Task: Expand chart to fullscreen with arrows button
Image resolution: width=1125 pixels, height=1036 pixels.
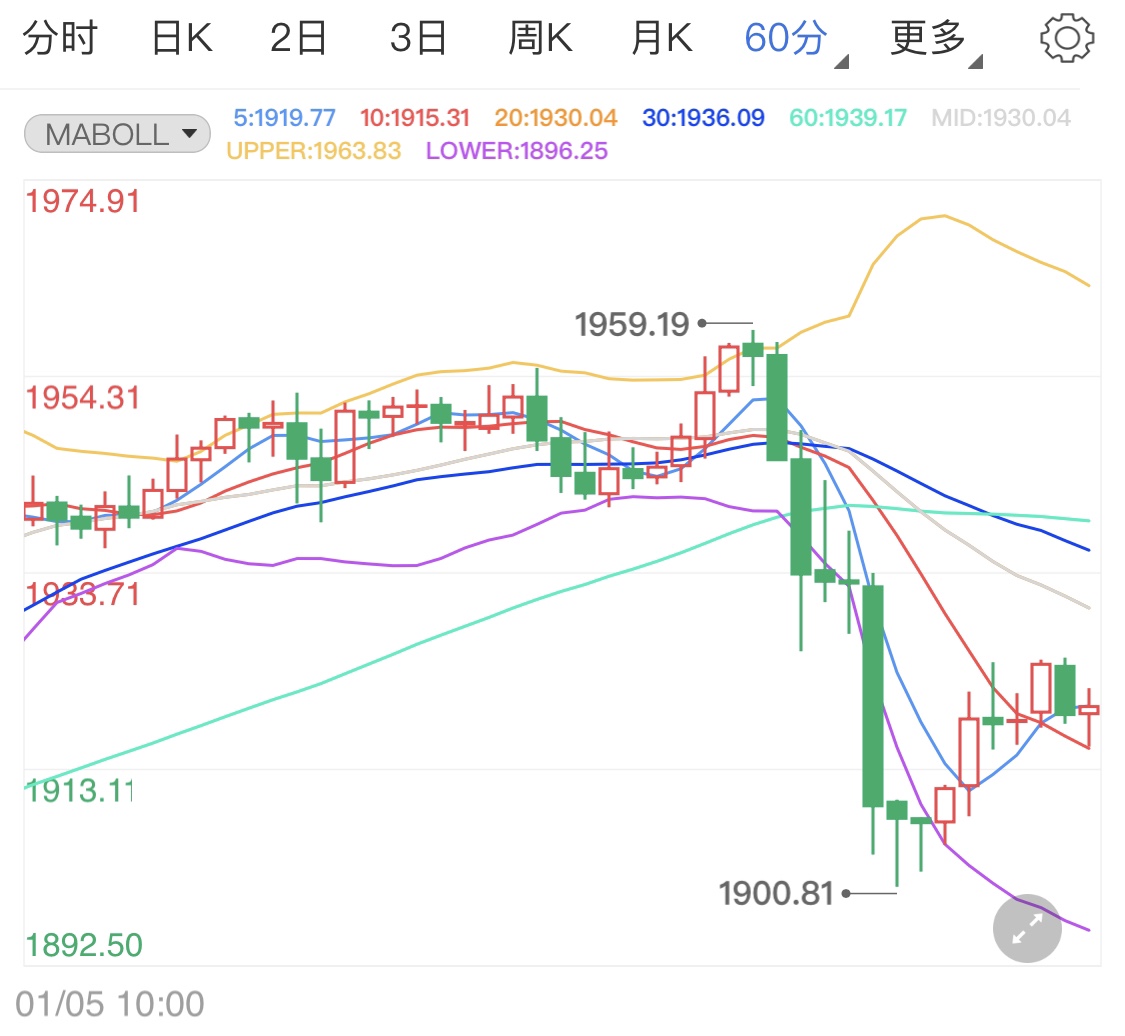Action: click(x=1027, y=928)
